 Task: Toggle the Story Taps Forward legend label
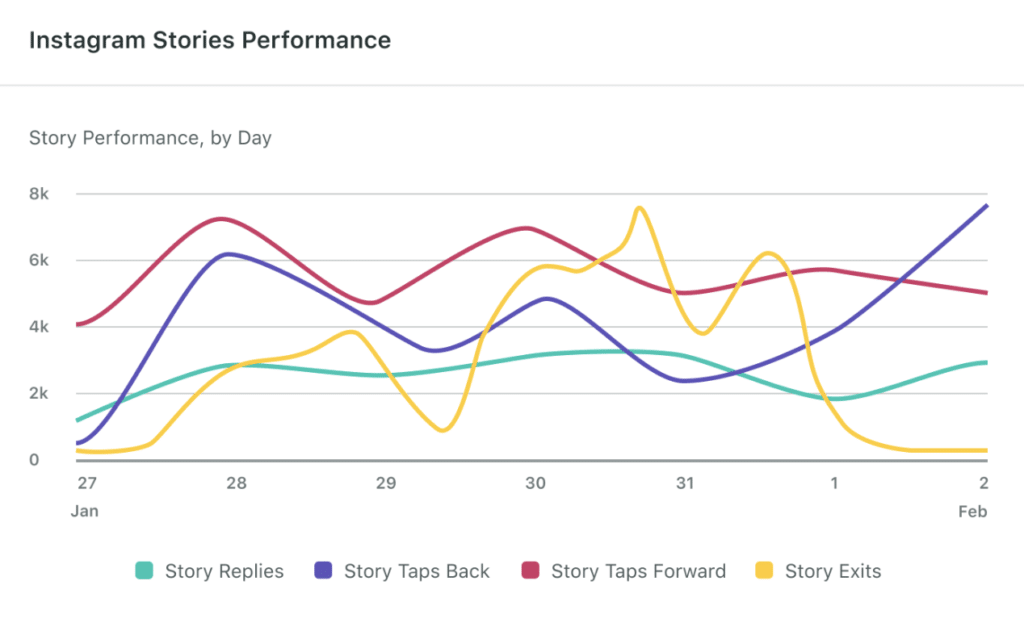click(x=638, y=572)
